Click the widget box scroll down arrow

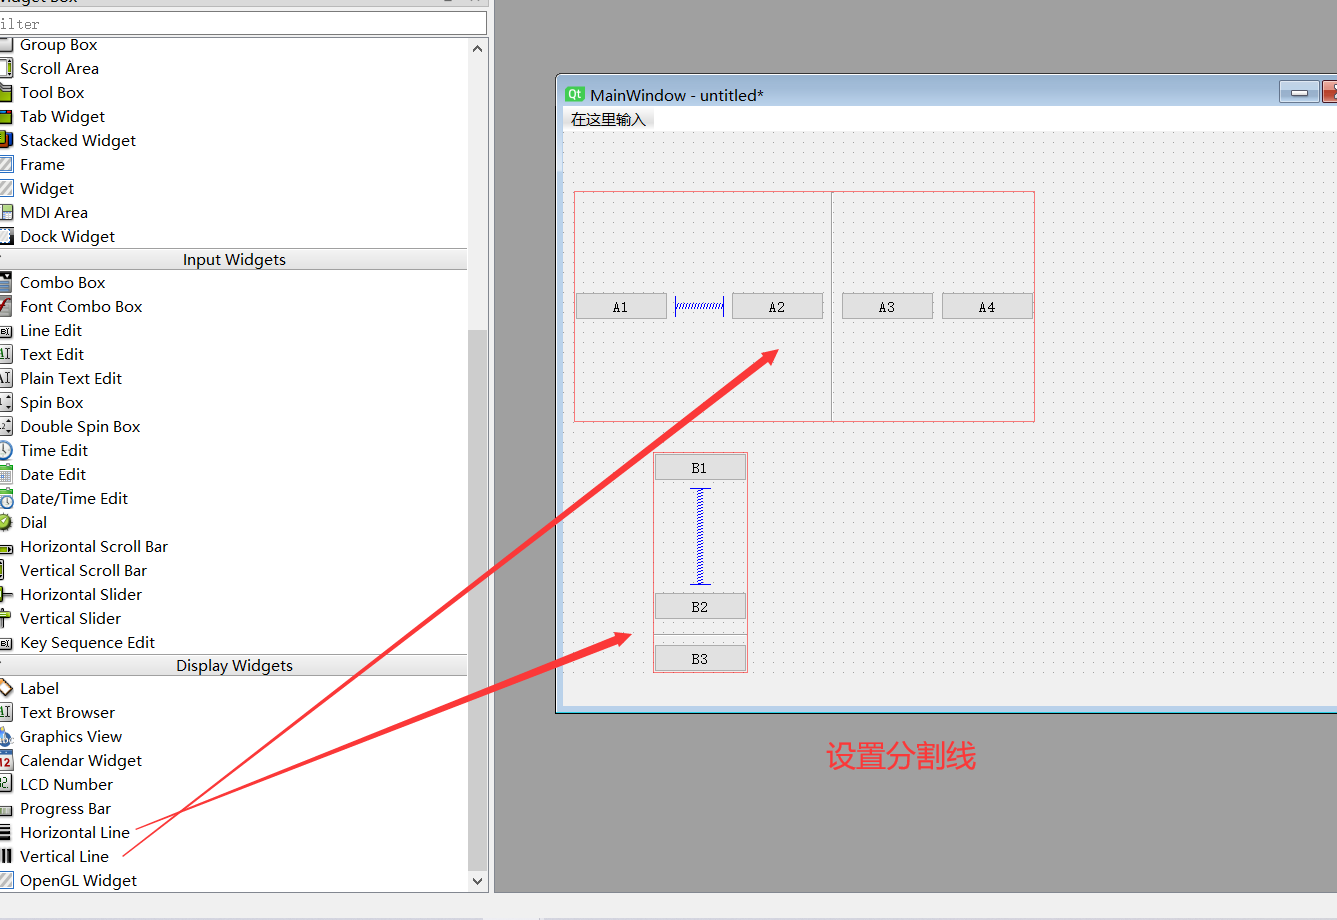pyautogui.click(x=477, y=881)
